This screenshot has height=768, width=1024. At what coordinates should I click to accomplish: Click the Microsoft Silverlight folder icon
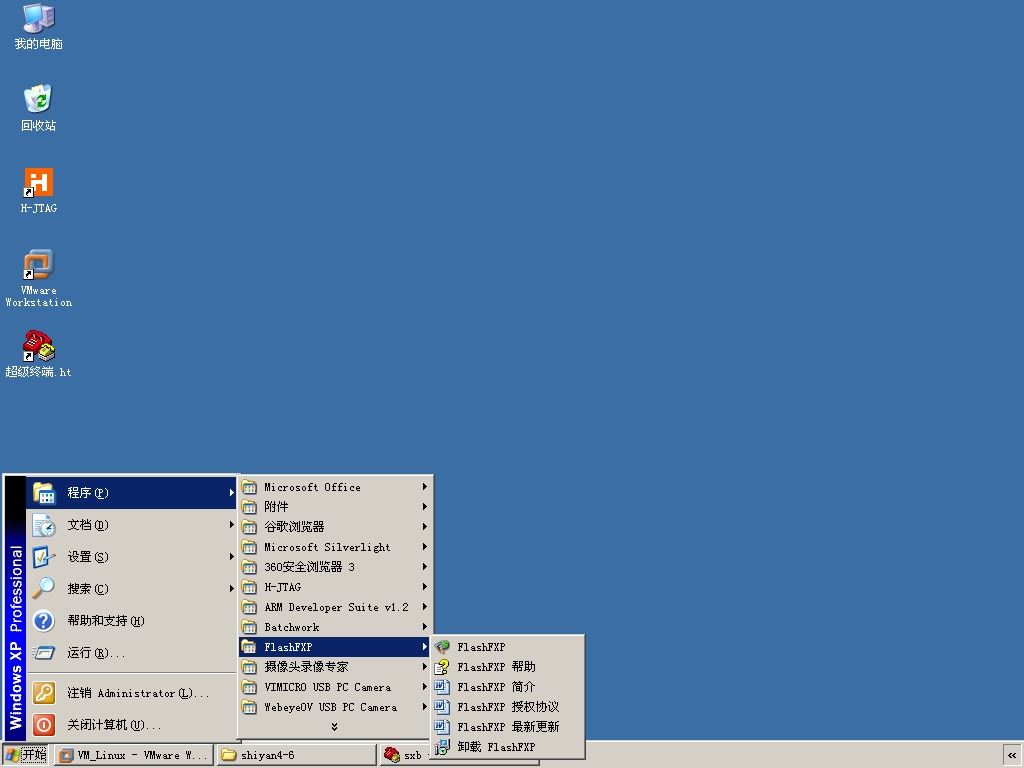(249, 547)
